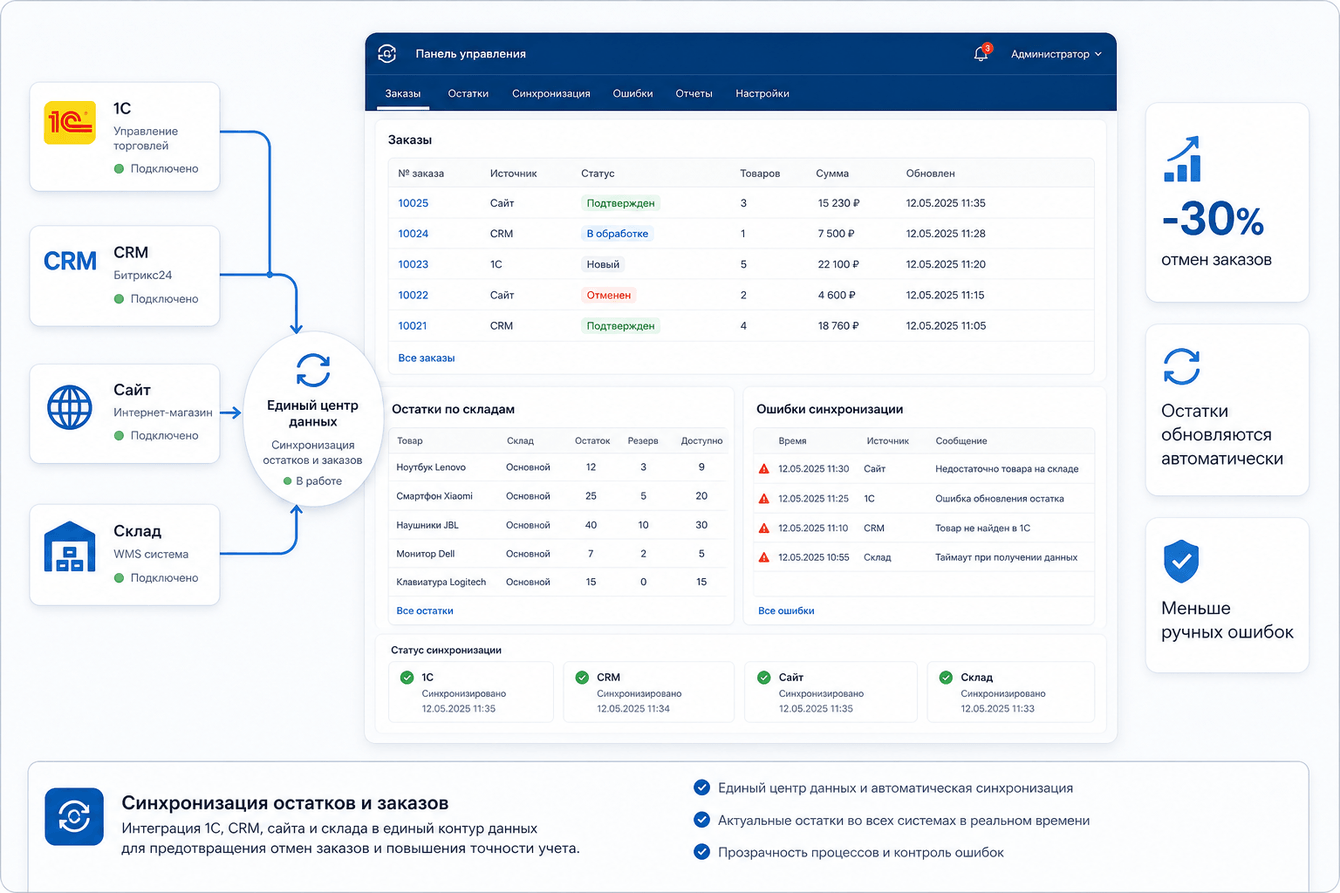Switch to the Синхронизация tab
The width and height of the screenshot is (1340, 893).
pyautogui.click(x=551, y=93)
